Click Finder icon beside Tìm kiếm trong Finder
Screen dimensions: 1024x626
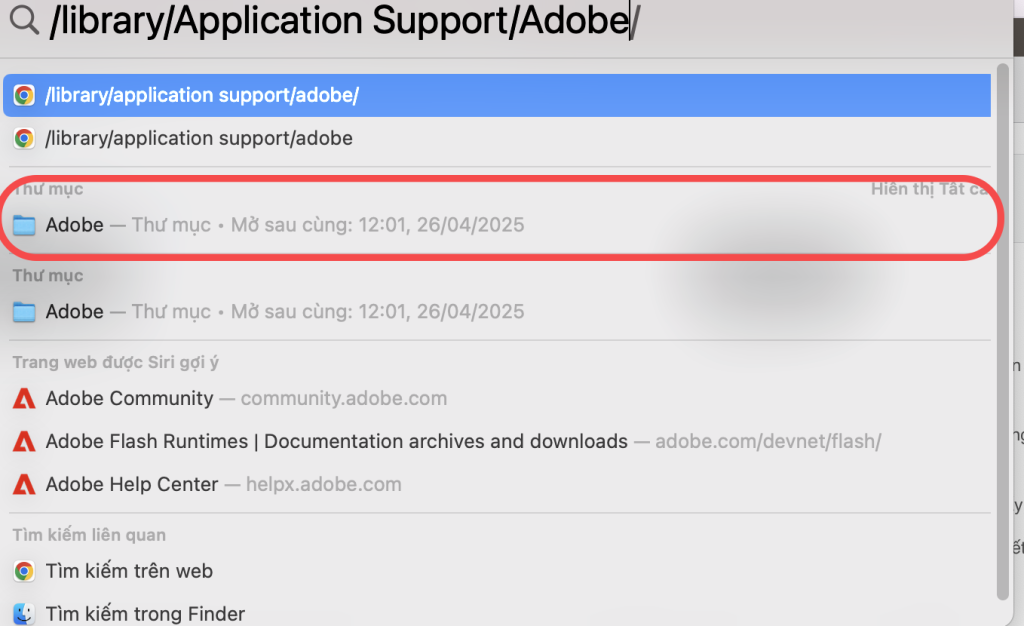click(x=24, y=614)
